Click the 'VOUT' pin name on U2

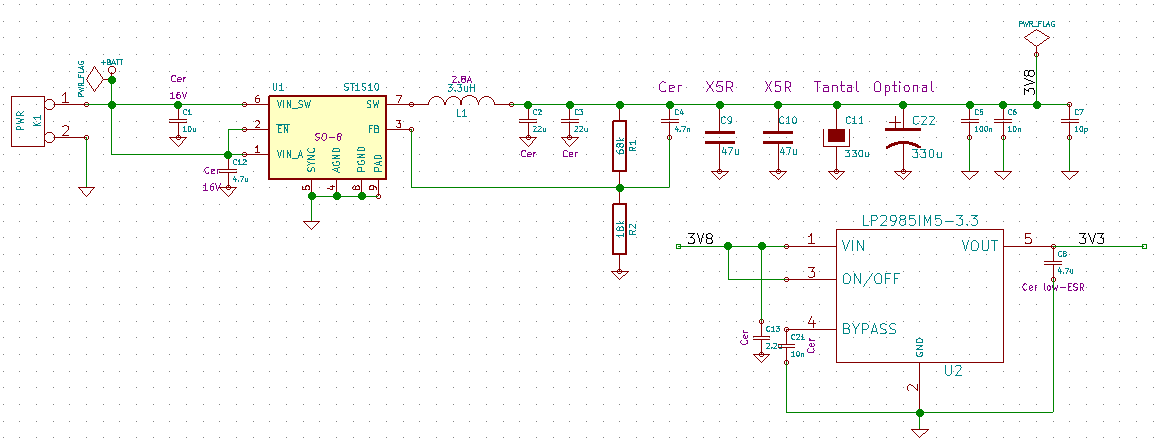pyautogui.click(x=979, y=246)
